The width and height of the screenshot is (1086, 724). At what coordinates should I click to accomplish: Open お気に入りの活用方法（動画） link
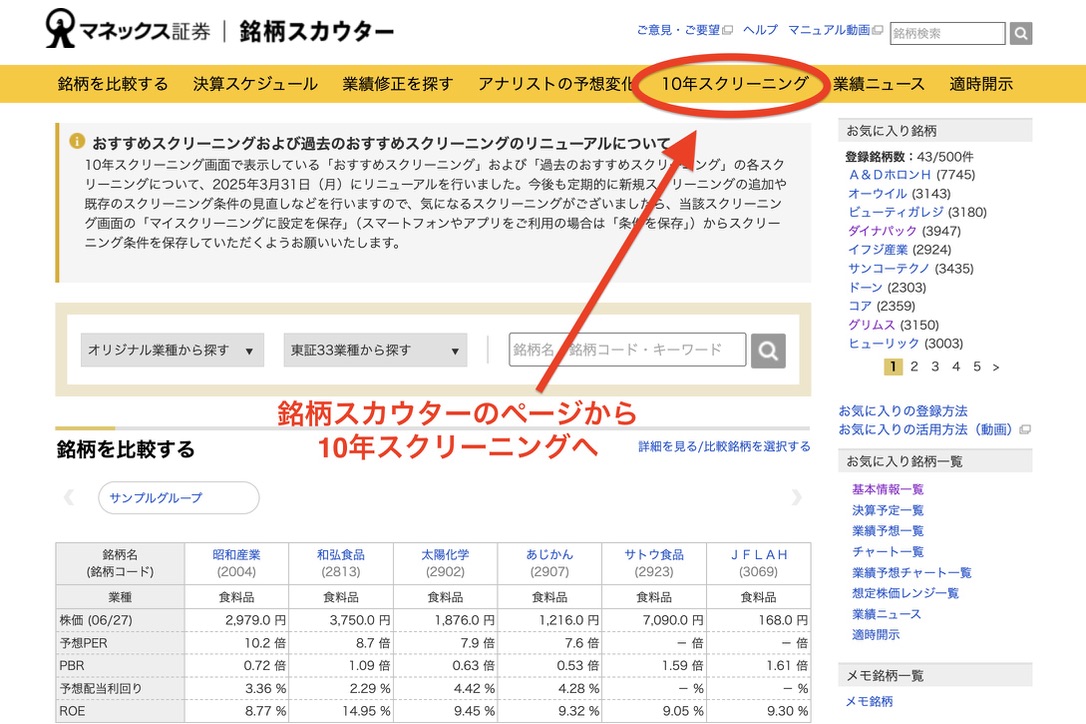[x=925, y=430]
